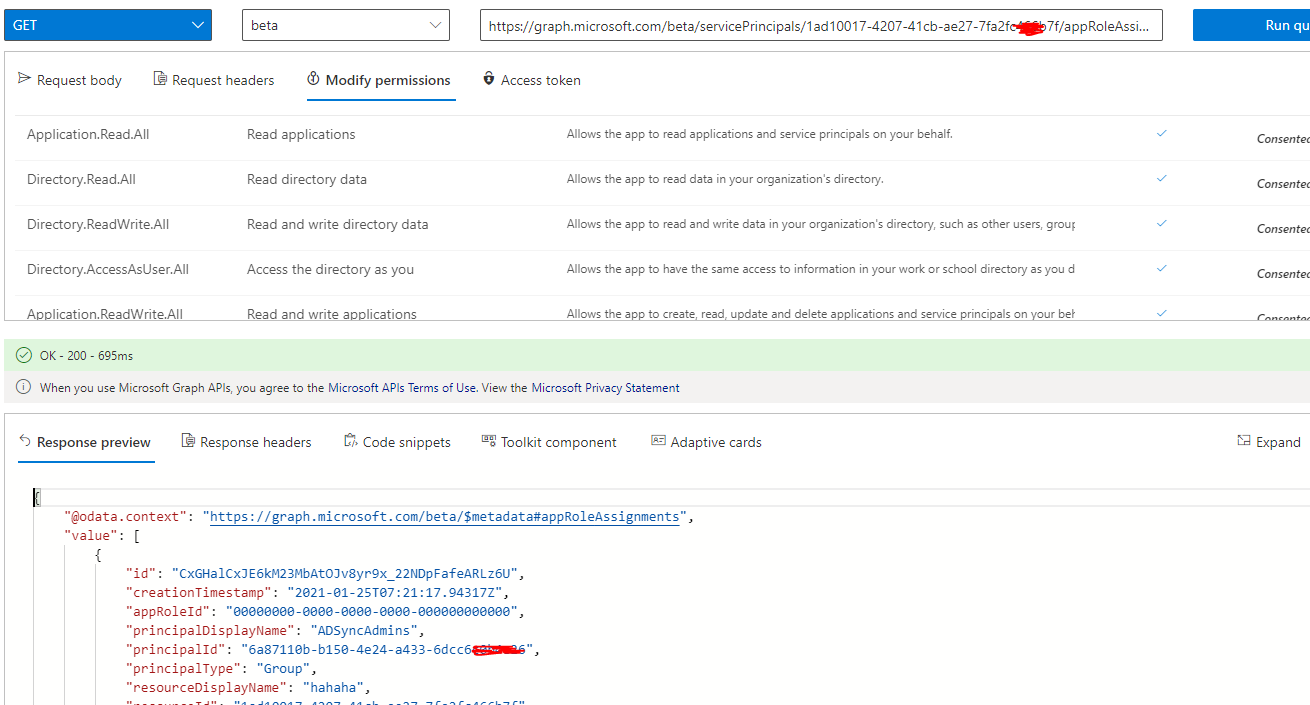Click Consented status for Directory.AccessAsUser.All
The image size is (1310, 705).
1283,274
